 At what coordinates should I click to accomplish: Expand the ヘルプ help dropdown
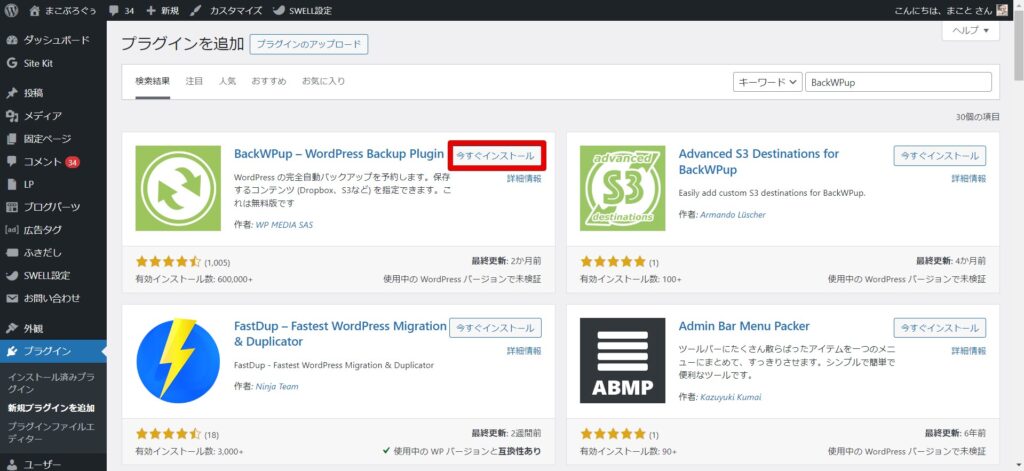pos(970,31)
